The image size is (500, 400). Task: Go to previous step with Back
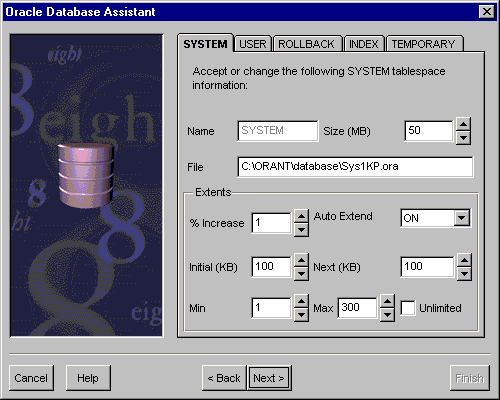pos(224,378)
